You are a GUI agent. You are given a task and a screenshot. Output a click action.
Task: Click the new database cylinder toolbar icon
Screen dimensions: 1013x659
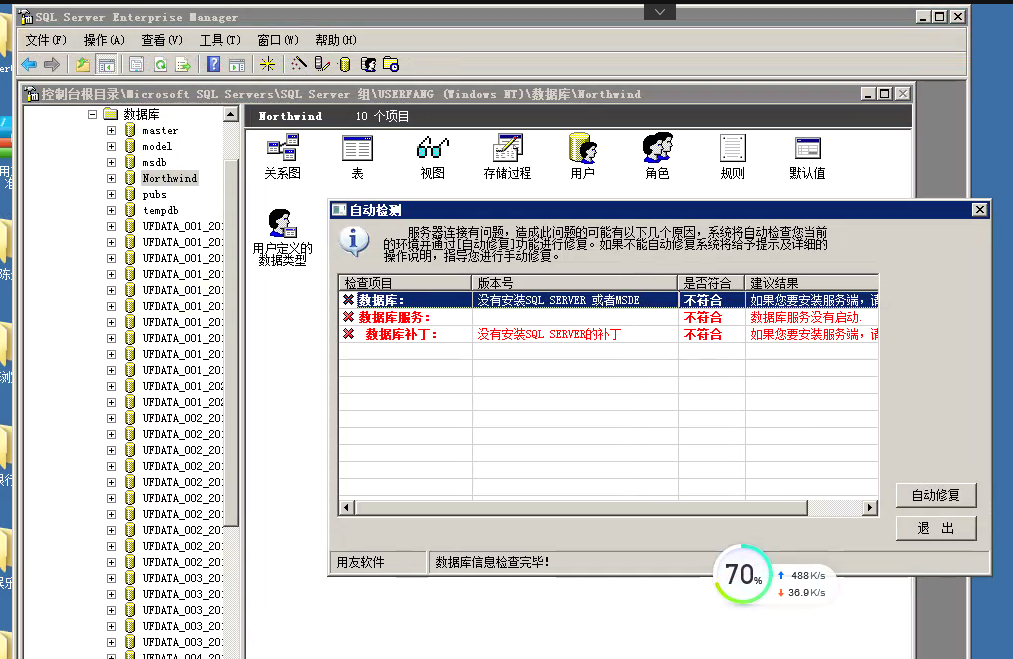click(345, 64)
